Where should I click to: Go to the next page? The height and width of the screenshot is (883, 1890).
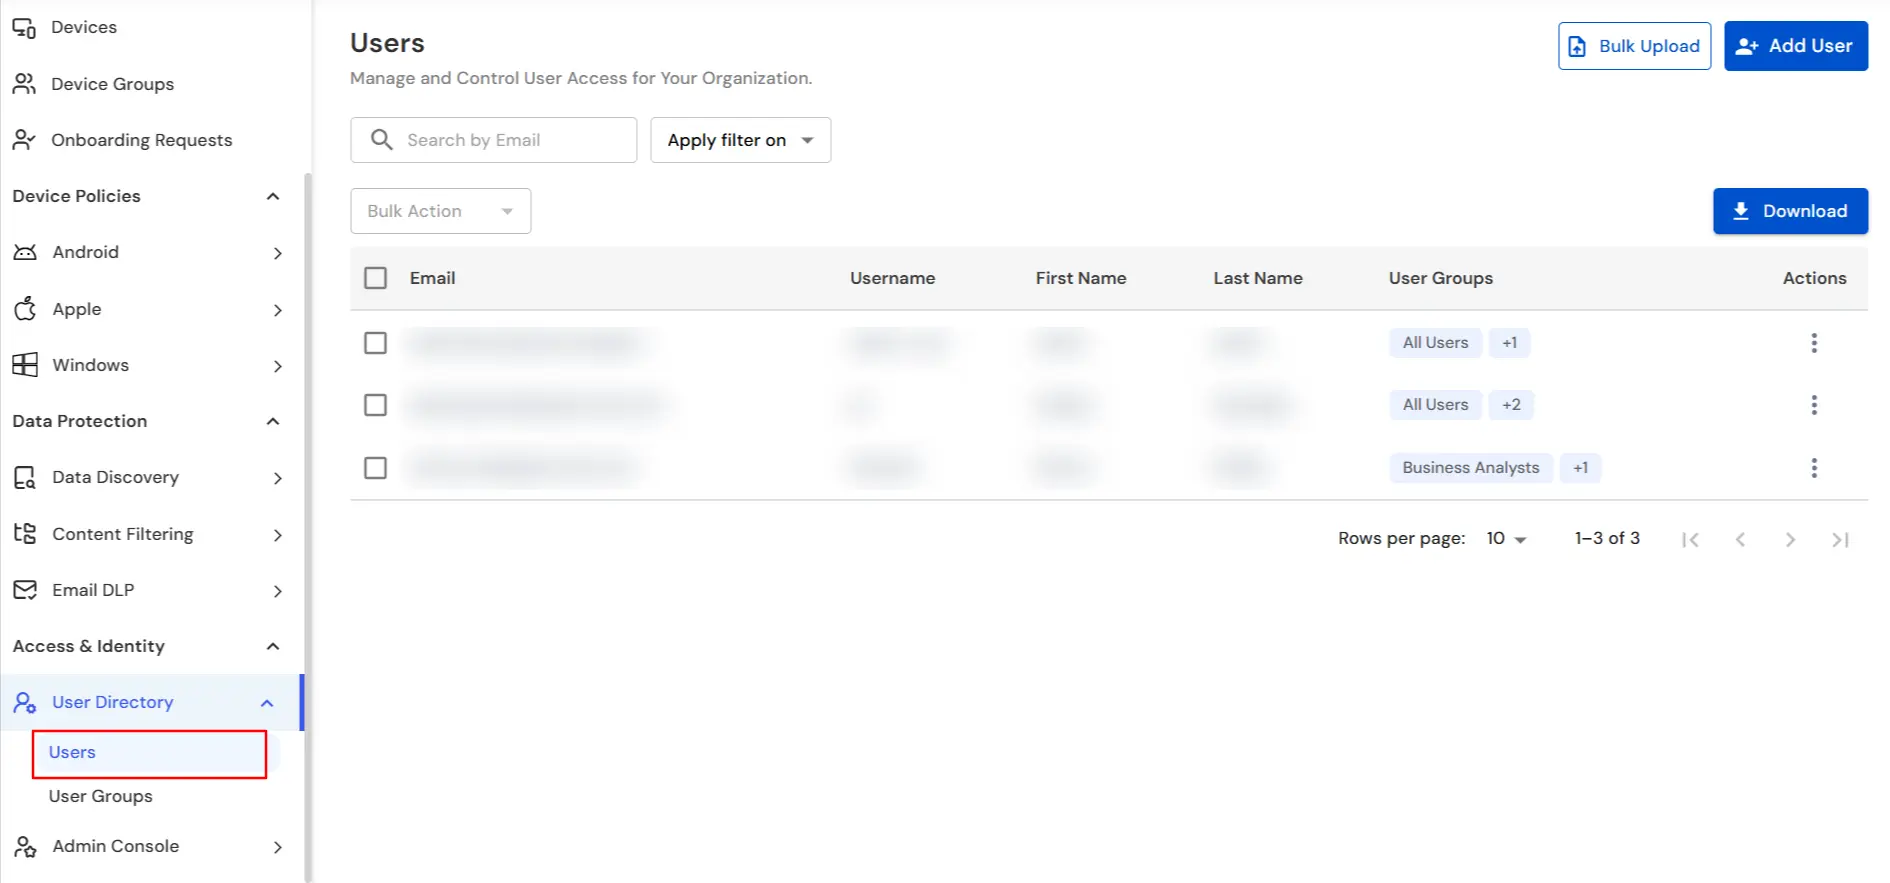(x=1790, y=540)
